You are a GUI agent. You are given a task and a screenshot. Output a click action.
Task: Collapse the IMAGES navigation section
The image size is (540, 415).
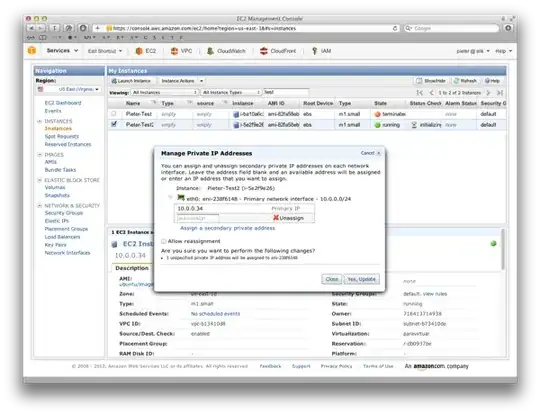pos(39,155)
